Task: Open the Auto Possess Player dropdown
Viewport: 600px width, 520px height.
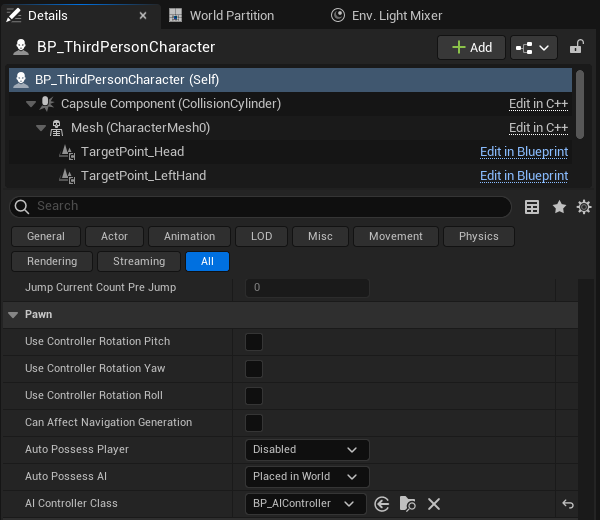Action: pyautogui.click(x=307, y=450)
